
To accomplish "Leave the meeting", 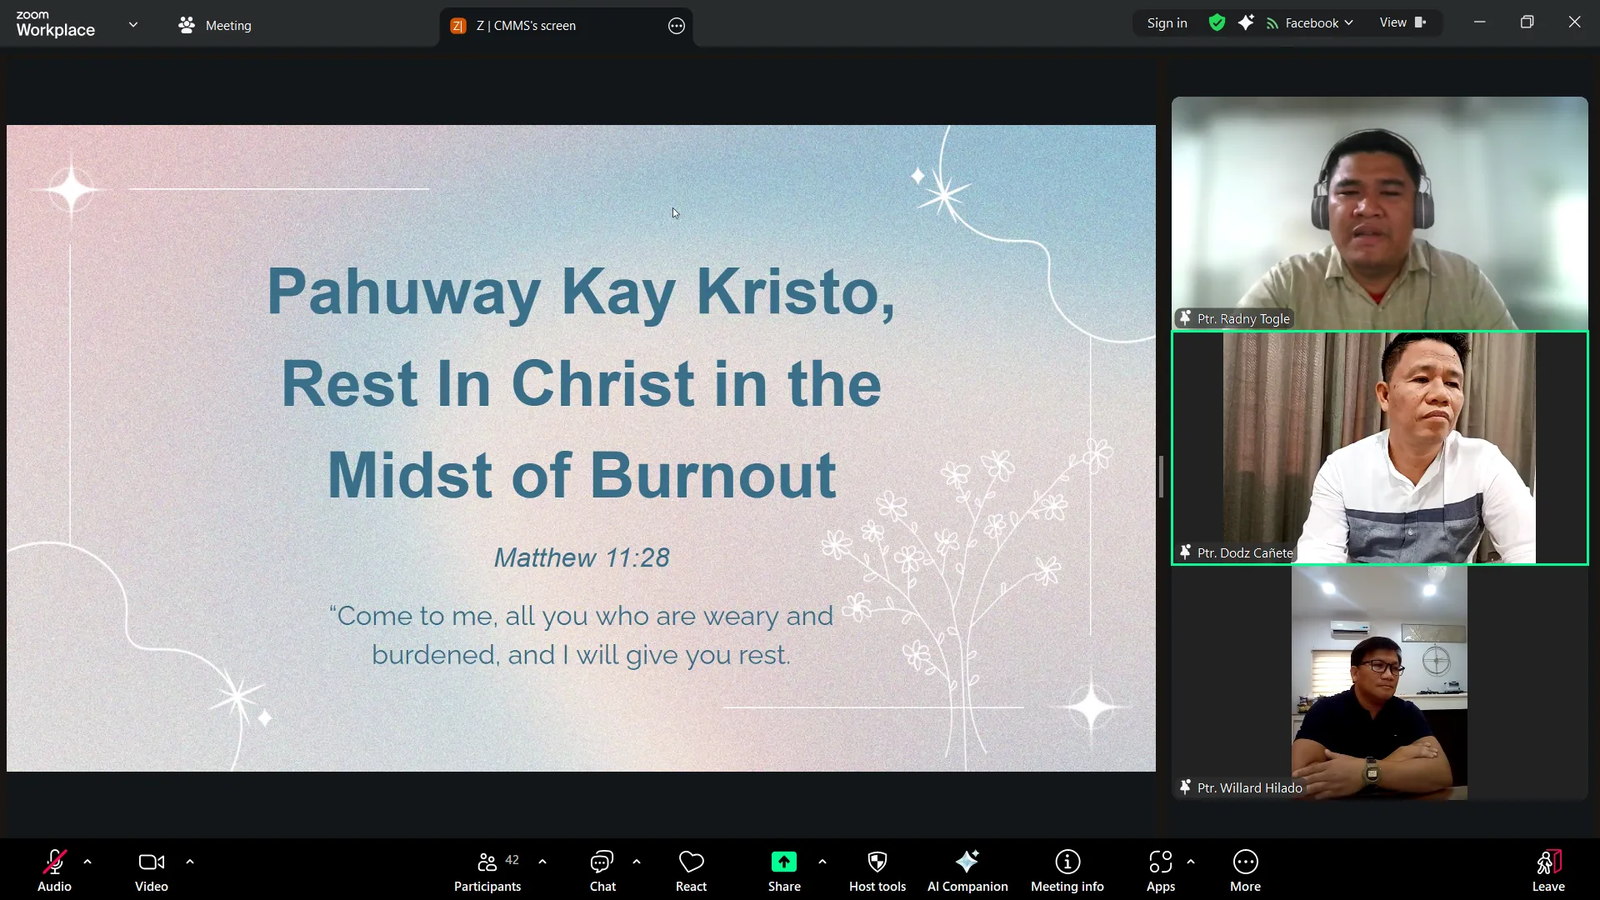I will [1548, 870].
